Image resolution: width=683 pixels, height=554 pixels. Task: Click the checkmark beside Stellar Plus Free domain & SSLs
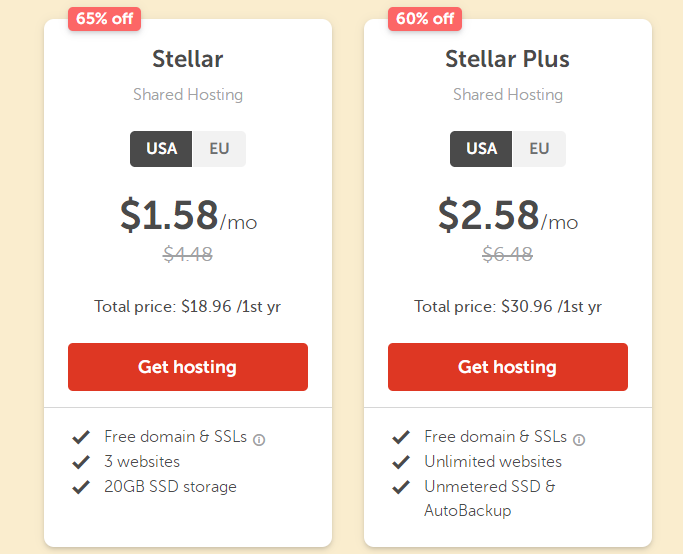point(401,437)
